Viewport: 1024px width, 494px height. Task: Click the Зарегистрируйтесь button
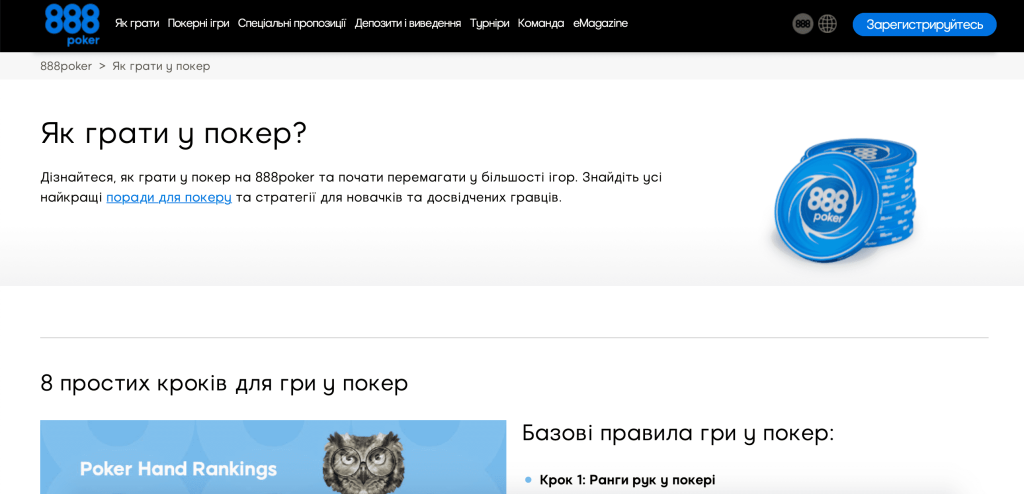pyautogui.click(x=924, y=25)
